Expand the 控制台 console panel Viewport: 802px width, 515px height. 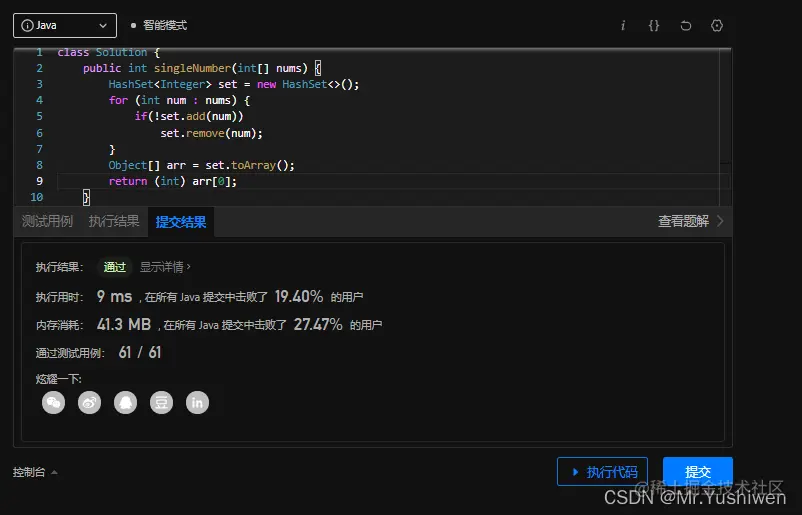tap(35, 472)
